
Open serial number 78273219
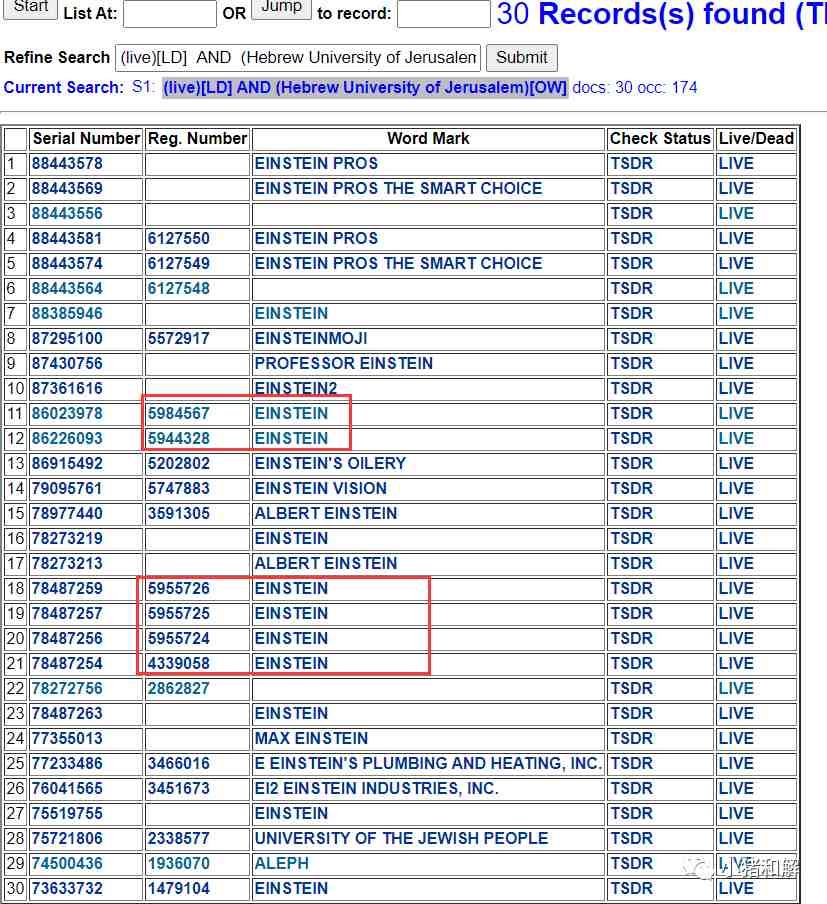pyautogui.click(x=67, y=538)
